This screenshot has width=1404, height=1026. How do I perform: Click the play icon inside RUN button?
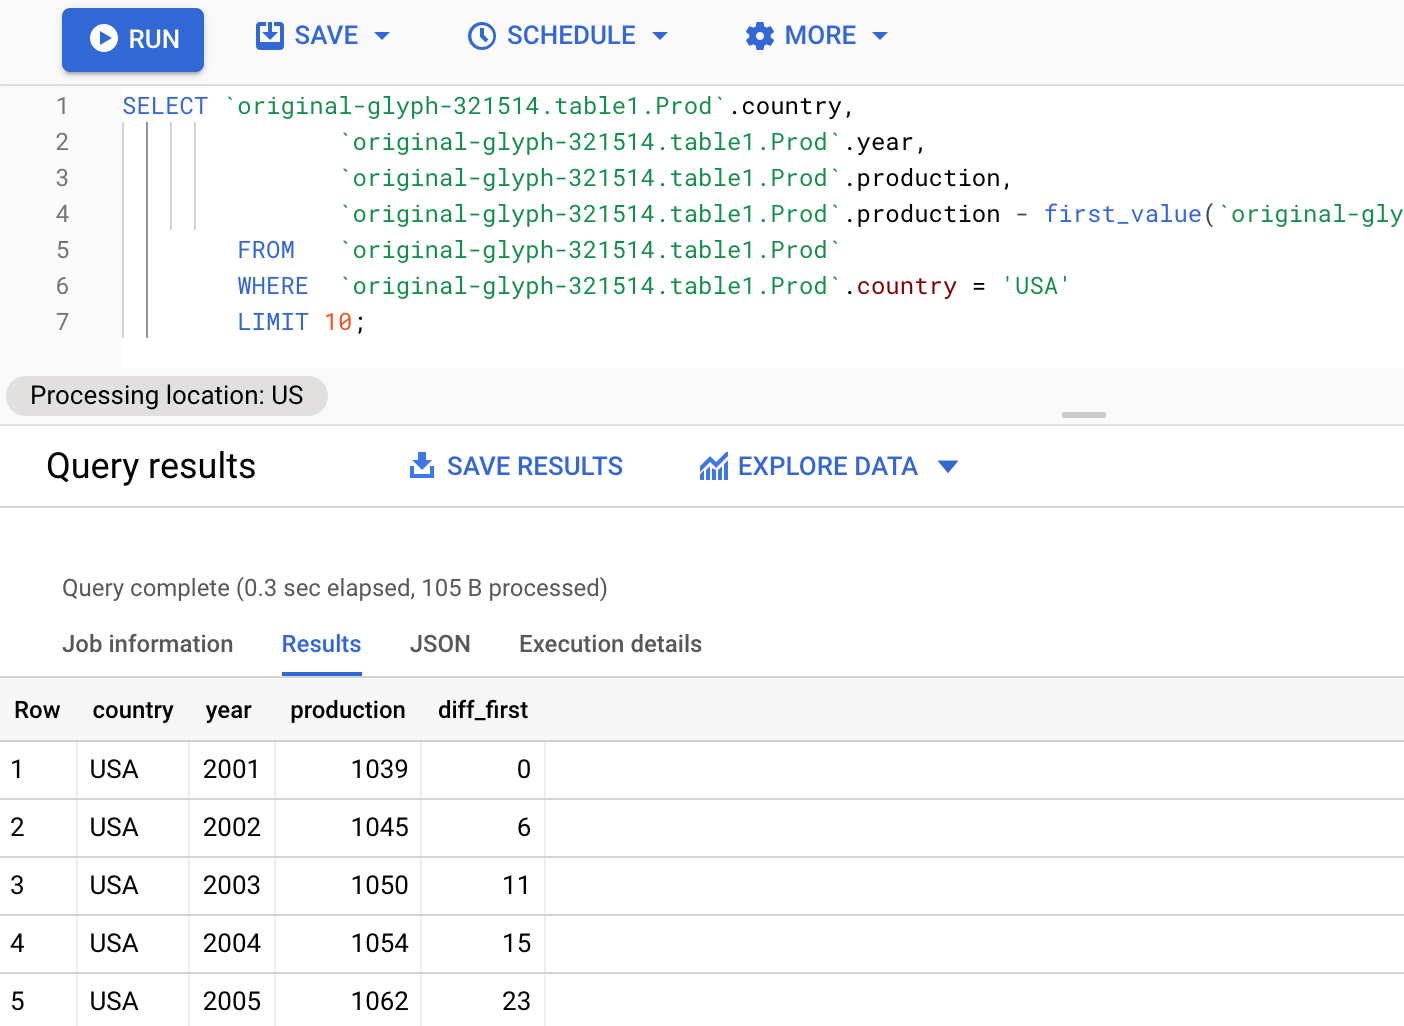coord(103,39)
